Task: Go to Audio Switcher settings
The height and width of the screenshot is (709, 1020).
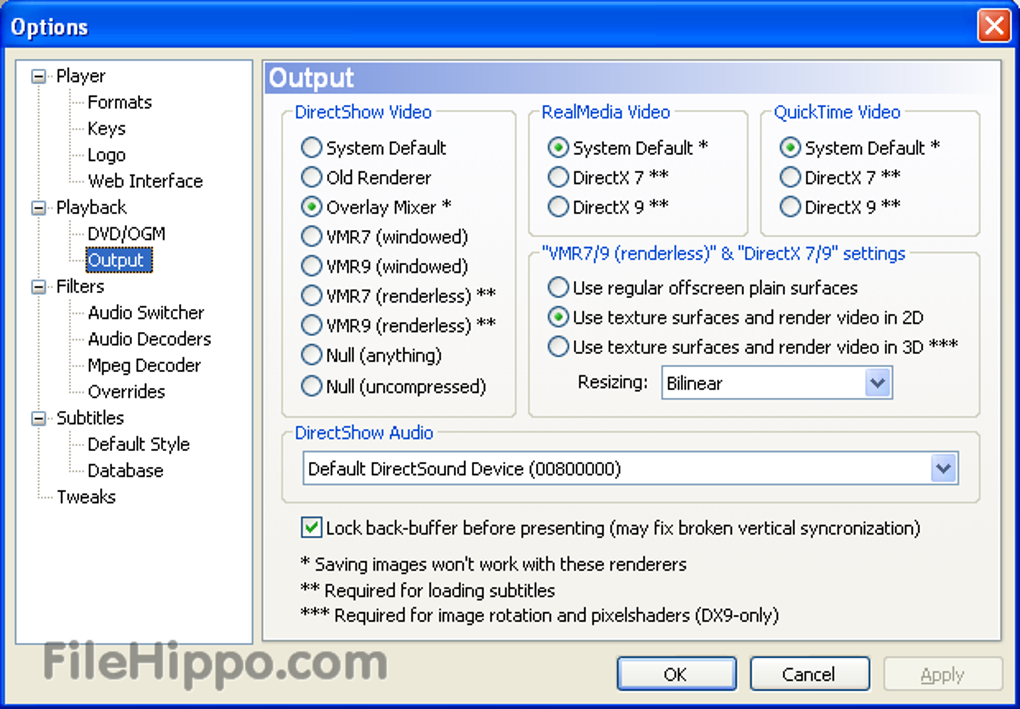Action: tap(145, 313)
